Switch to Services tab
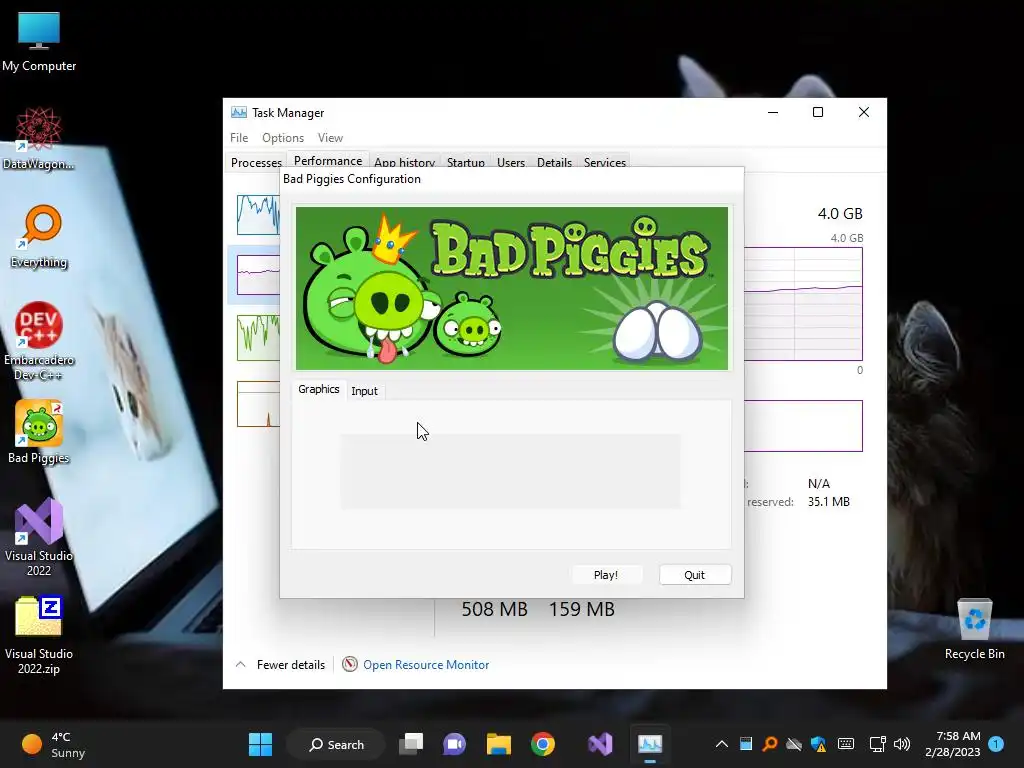1024x768 pixels. coord(605,163)
